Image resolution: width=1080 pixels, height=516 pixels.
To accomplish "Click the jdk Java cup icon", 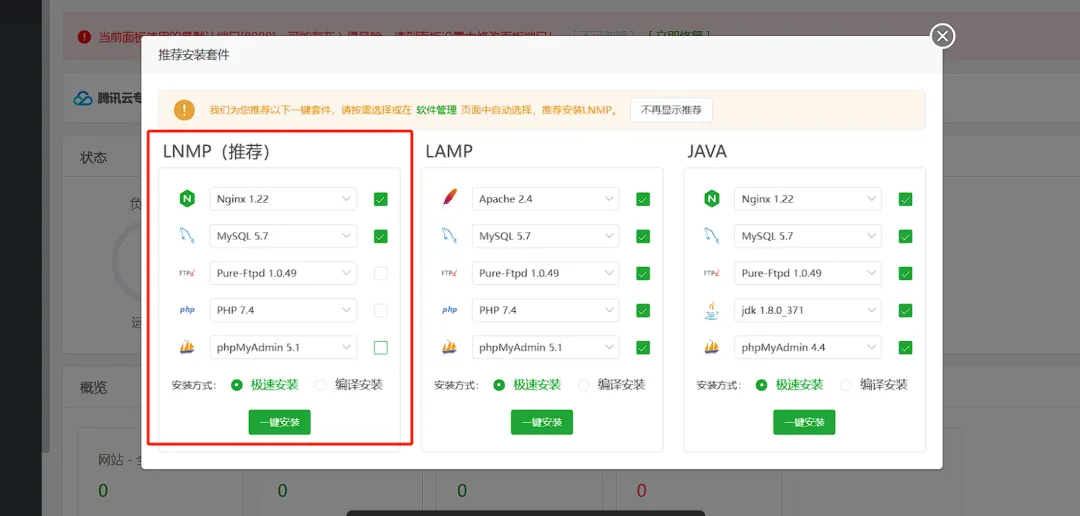I will 712,311.
